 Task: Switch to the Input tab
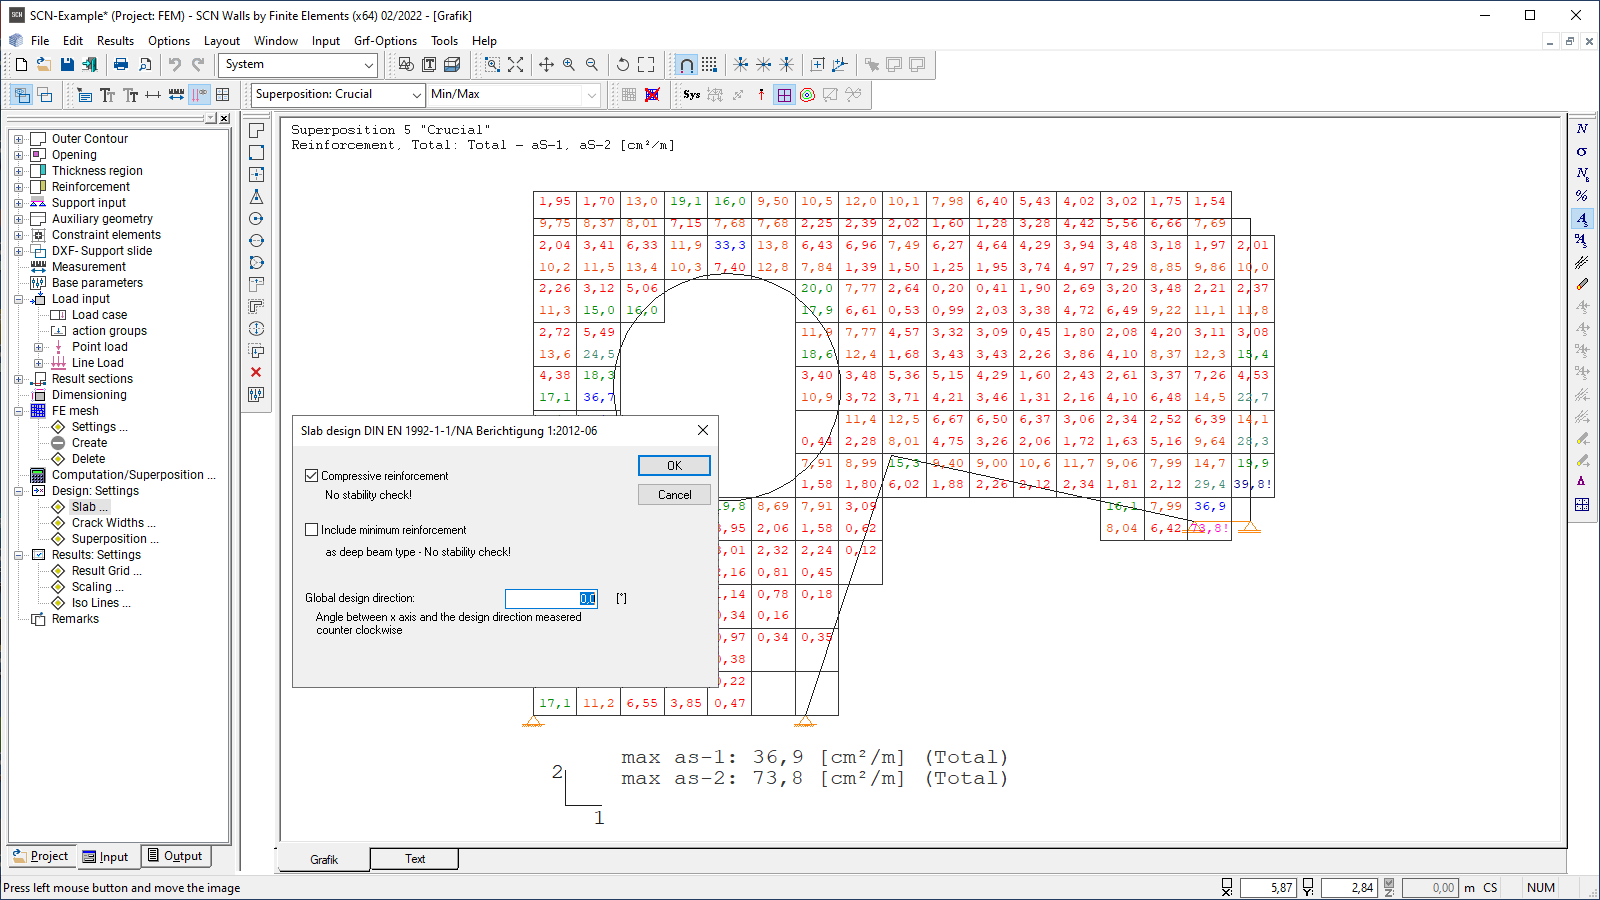point(106,857)
